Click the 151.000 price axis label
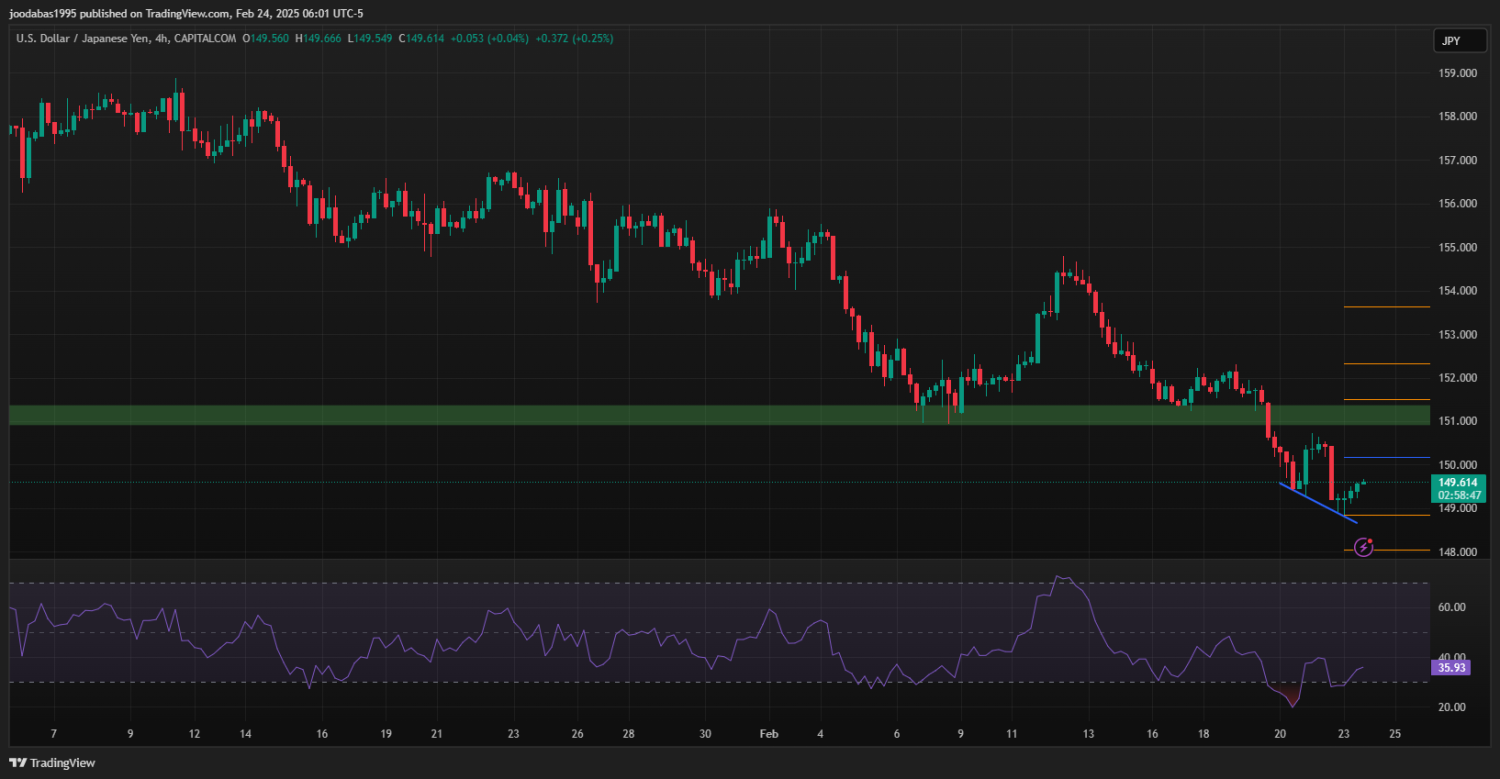 point(1459,421)
